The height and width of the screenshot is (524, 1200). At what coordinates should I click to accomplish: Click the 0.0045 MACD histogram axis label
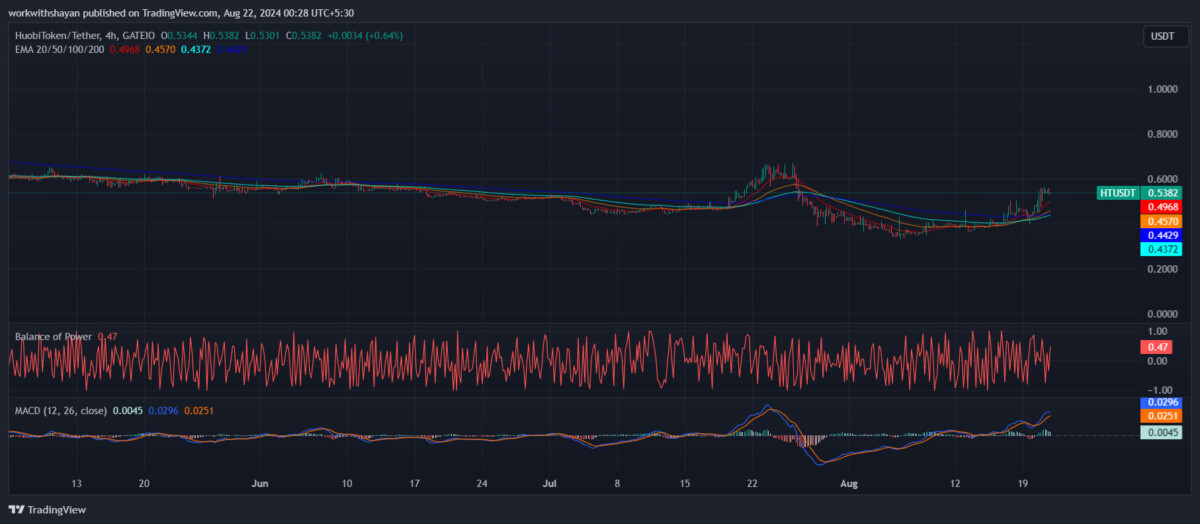1162,432
